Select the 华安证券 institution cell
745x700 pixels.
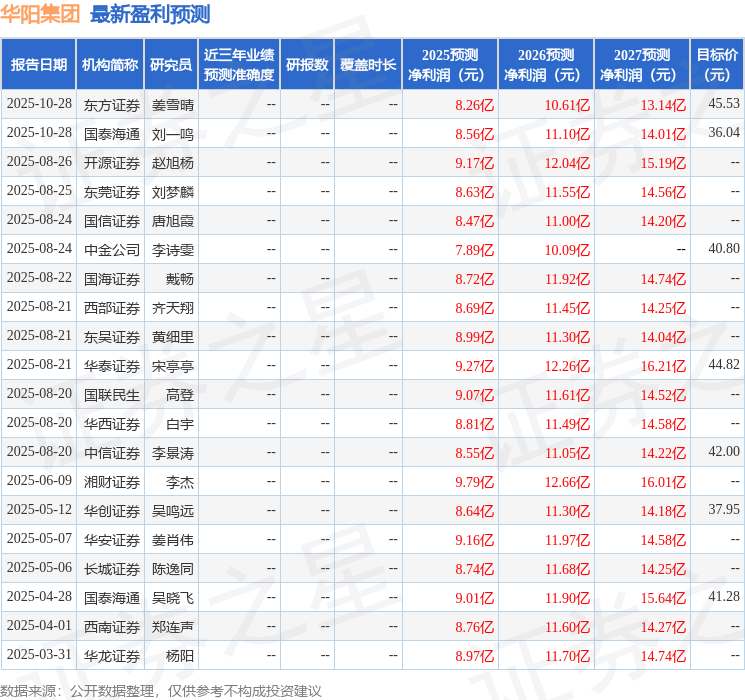point(112,540)
